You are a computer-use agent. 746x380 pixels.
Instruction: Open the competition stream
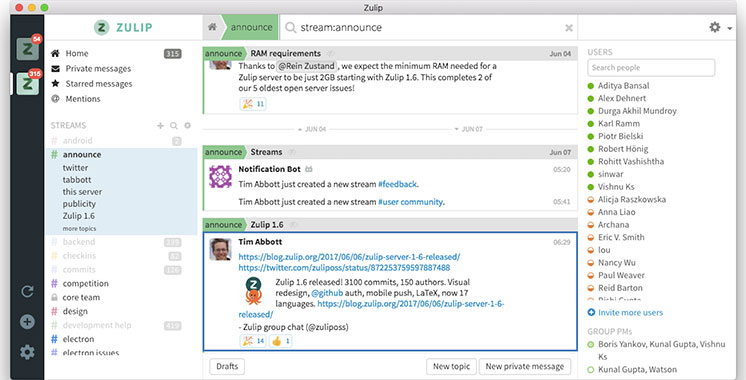tap(86, 283)
